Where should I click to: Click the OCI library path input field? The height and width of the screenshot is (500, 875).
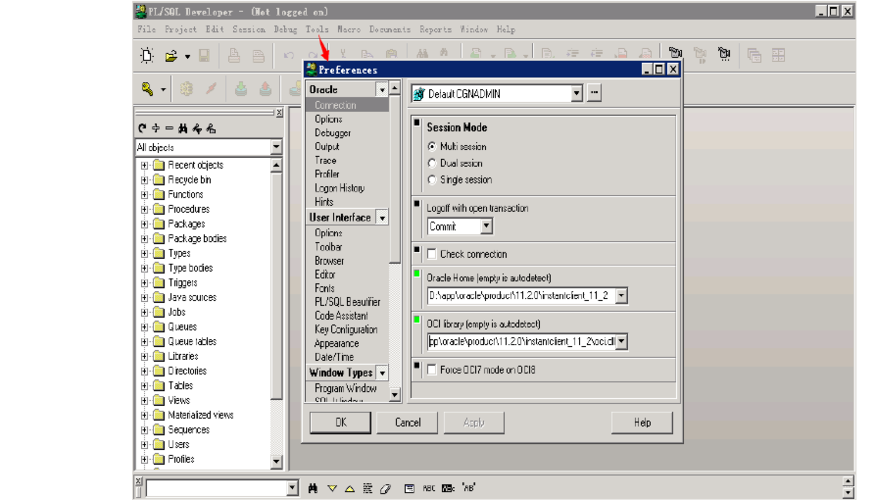coord(521,341)
